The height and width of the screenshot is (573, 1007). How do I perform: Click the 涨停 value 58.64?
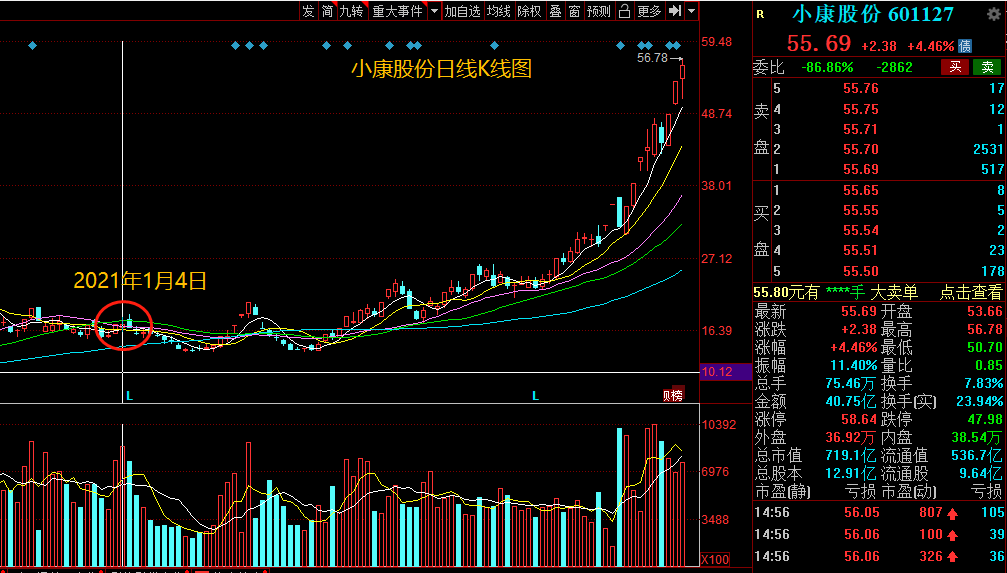click(x=860, y=419)
